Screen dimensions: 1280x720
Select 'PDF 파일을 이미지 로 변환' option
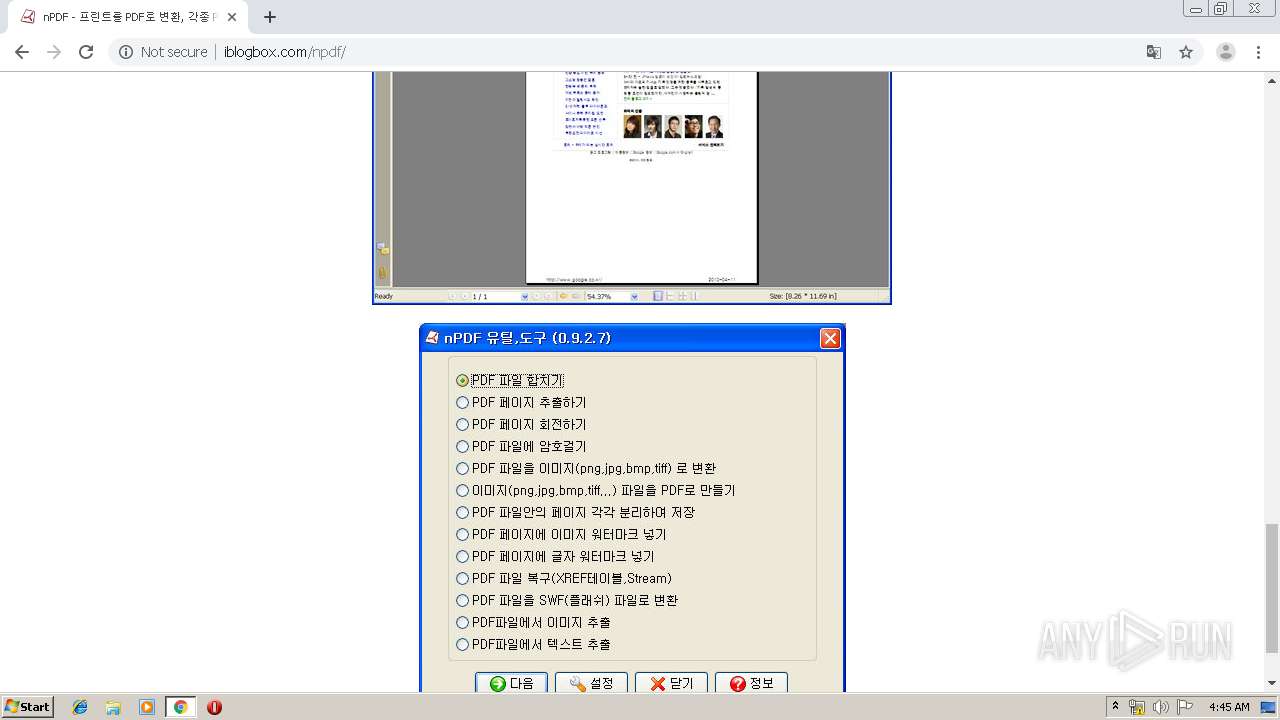point(462,469)
